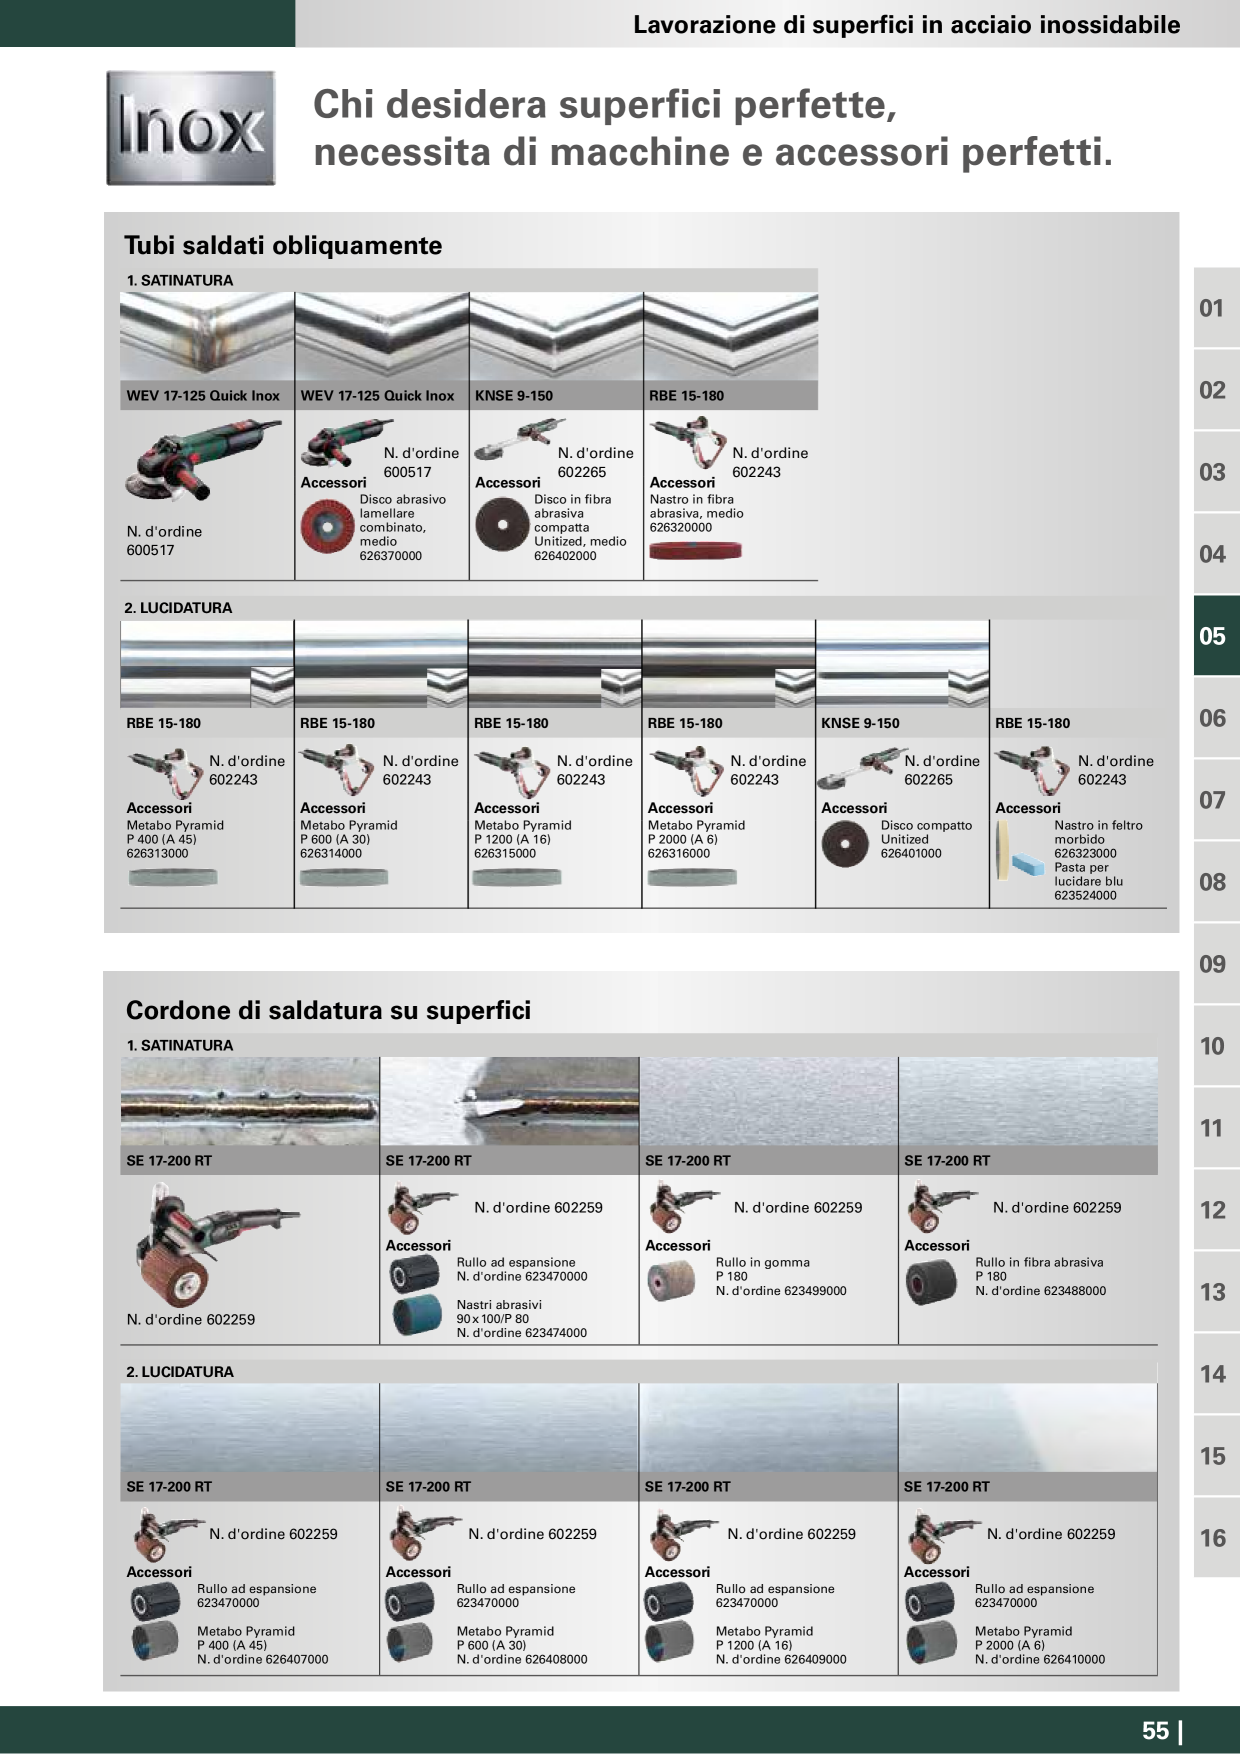Click the Pyramid sleeve image for 626407000
Image resolution: width=1240 pixels, height=1754 pixels.
[155, 1642]
